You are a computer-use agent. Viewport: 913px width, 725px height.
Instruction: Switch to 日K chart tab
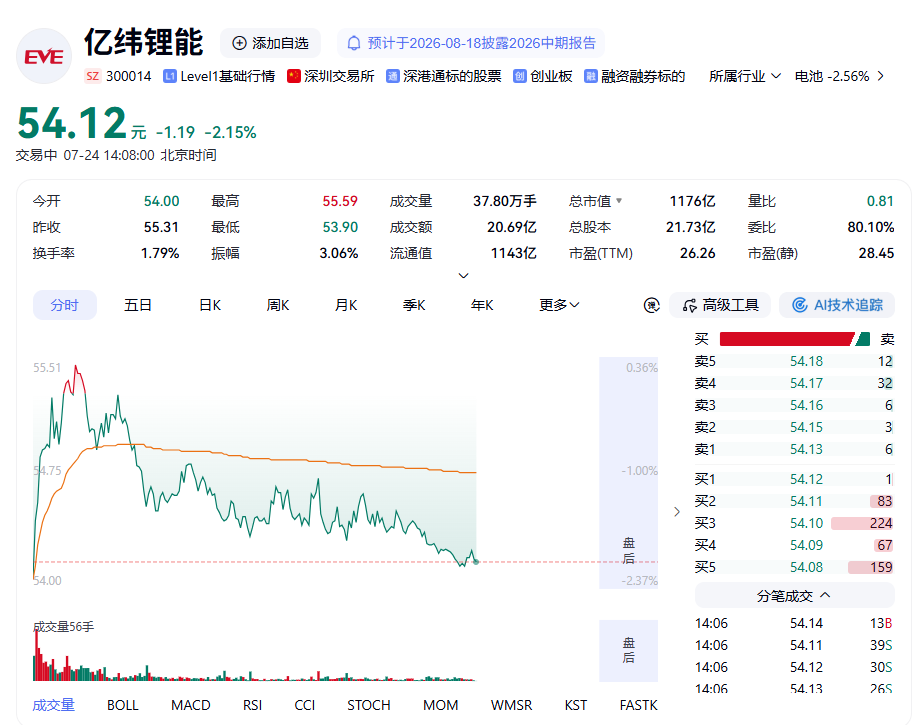[210, 305]
